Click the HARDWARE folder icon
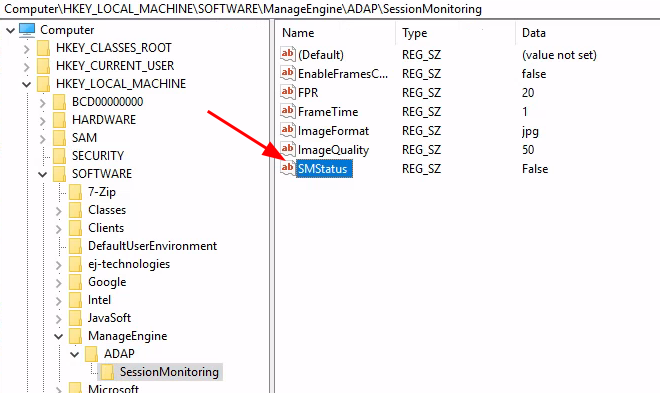 (x=59, y=120)
